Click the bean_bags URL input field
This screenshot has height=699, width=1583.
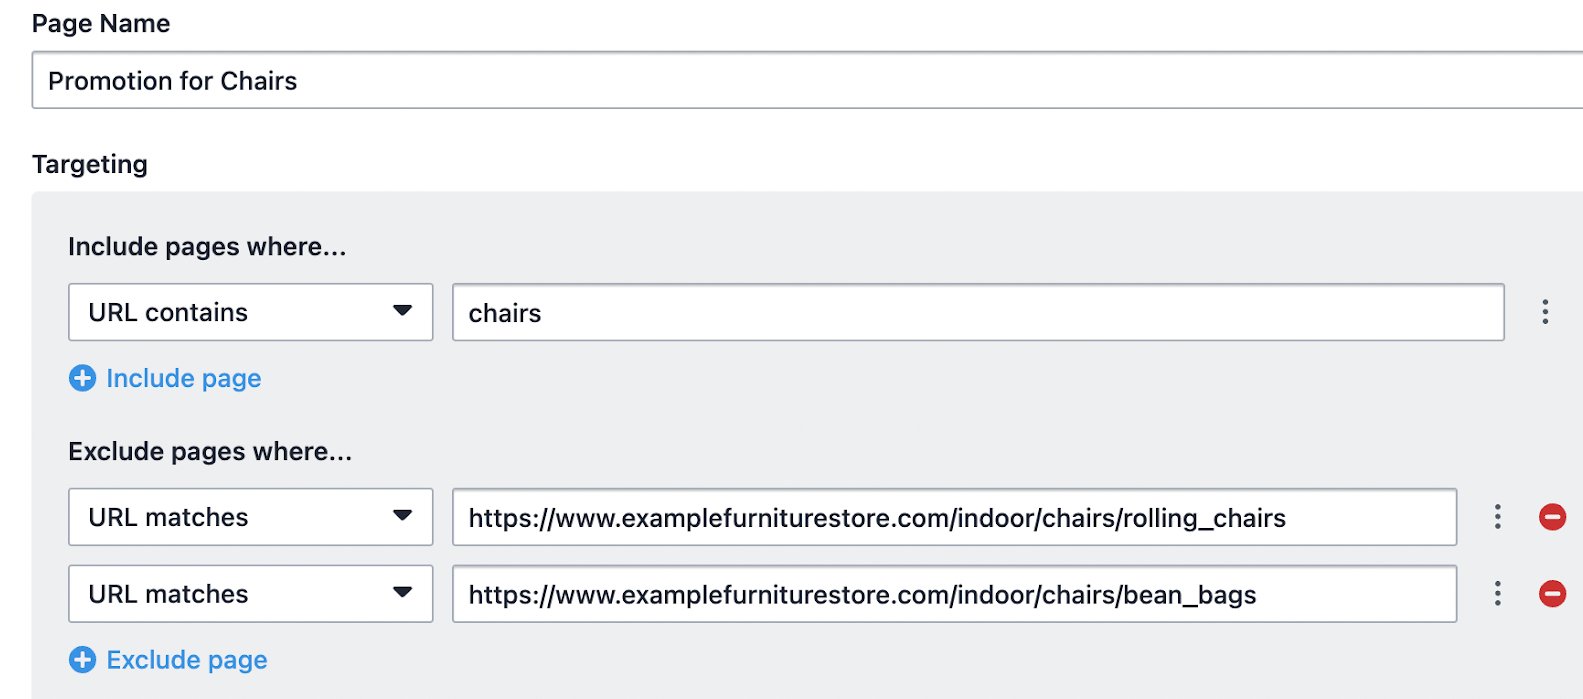click(954, 594)
